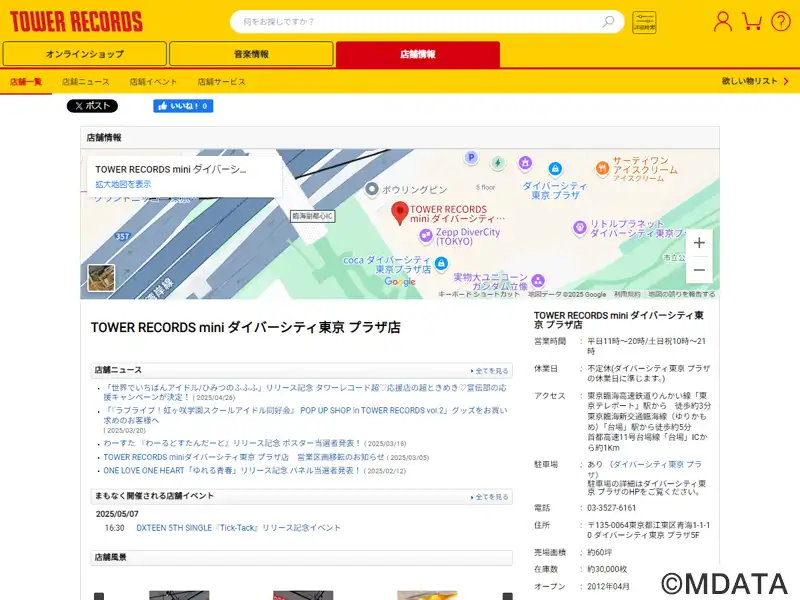Click the coca DiverCity shop marker icon
800x600 pixels.
tap(441, 263)
